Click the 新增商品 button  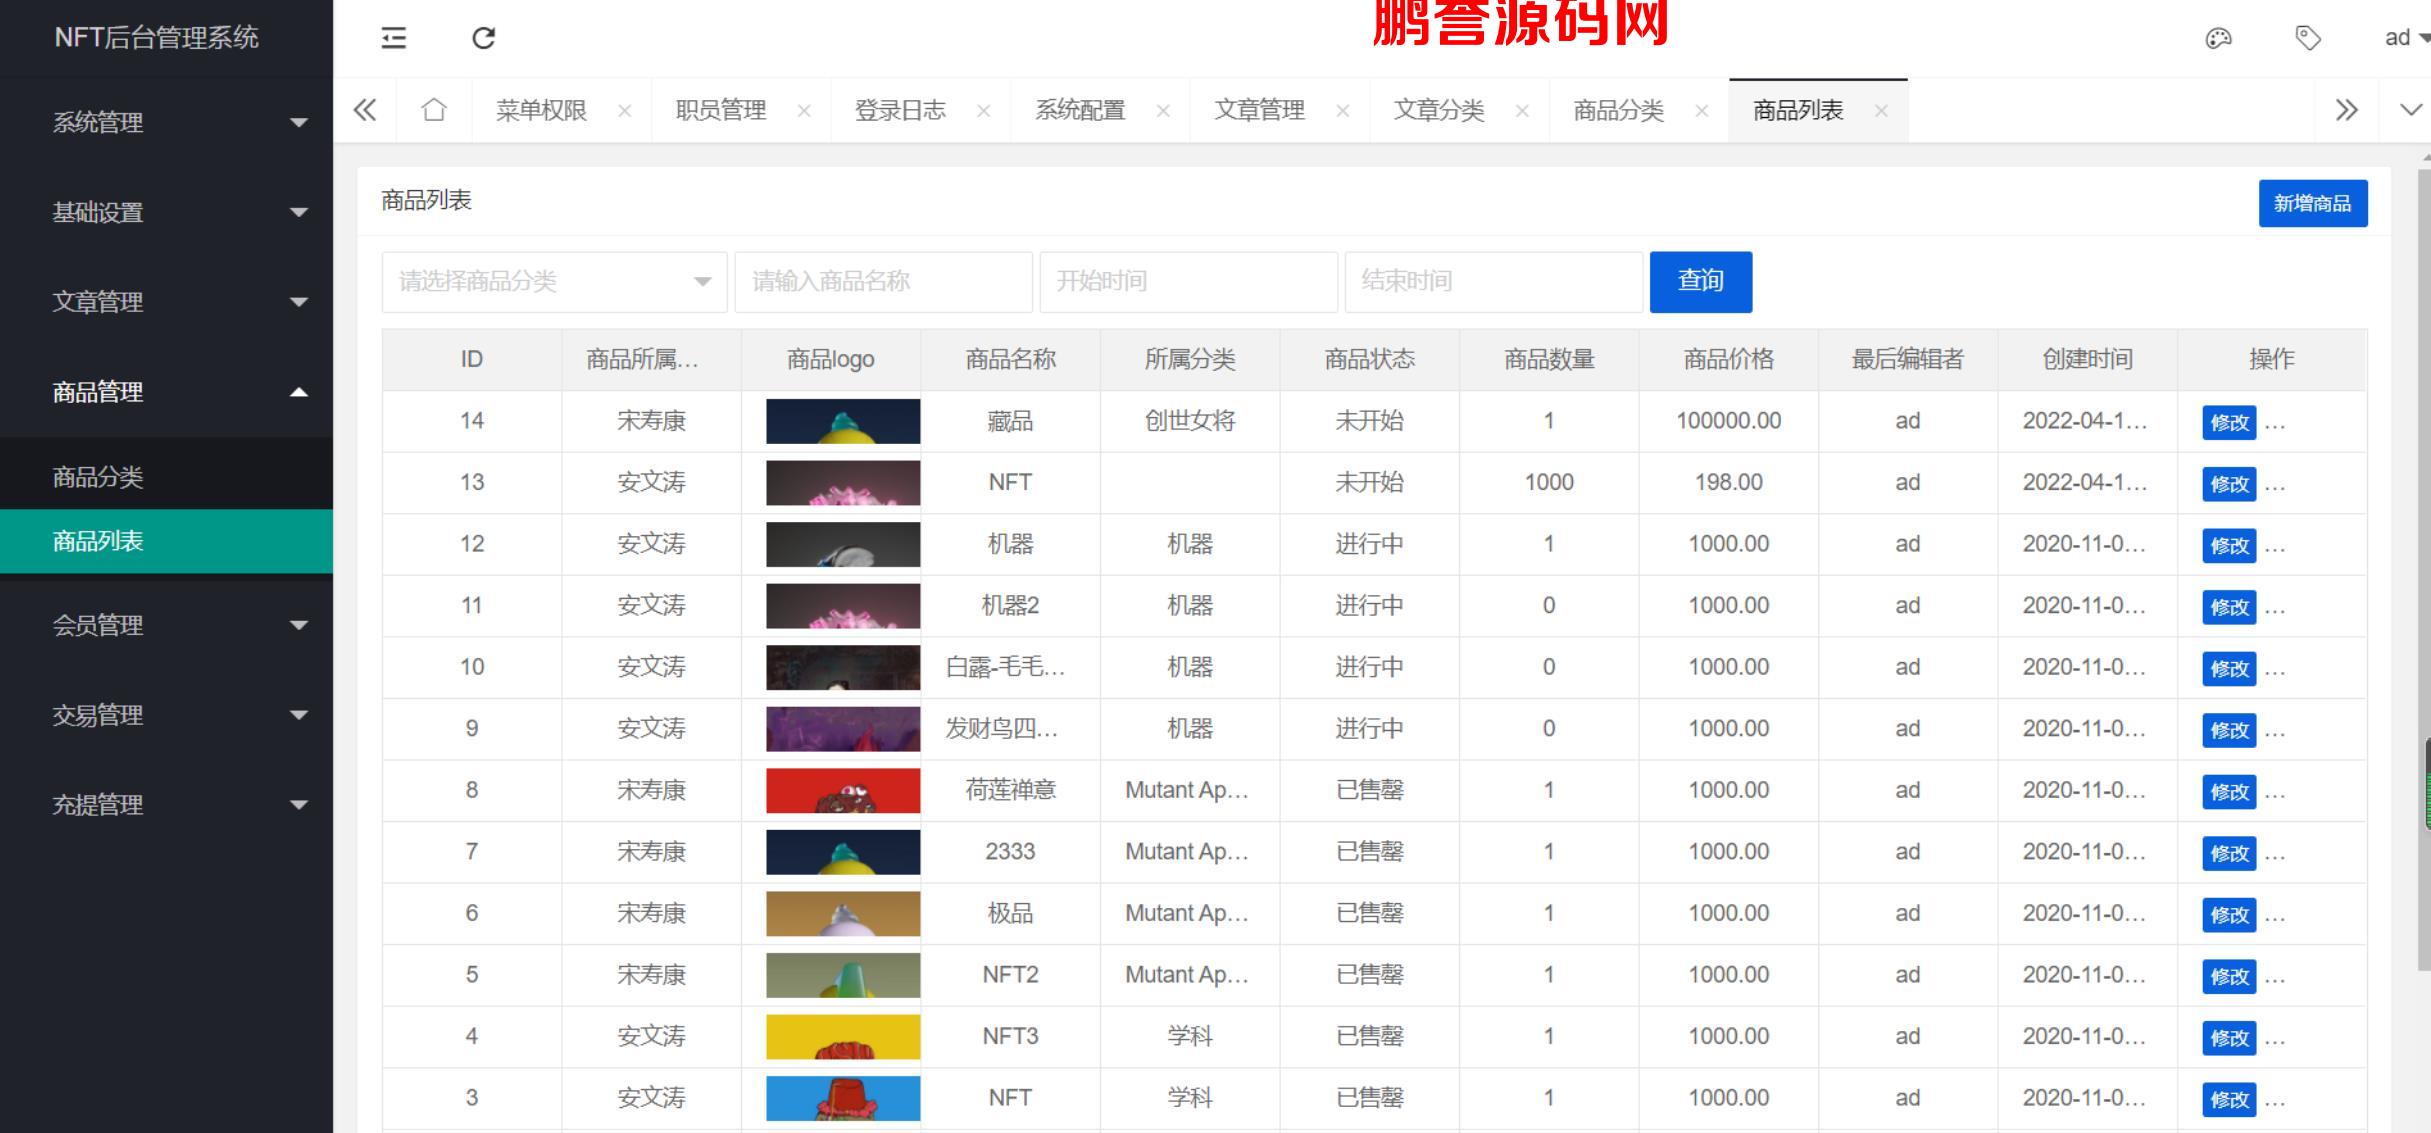point(2312,204)
